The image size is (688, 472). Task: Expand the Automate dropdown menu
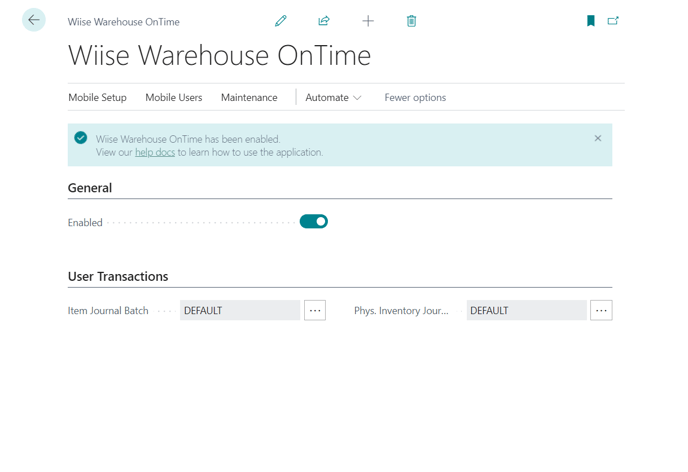[x=333, y=97]
